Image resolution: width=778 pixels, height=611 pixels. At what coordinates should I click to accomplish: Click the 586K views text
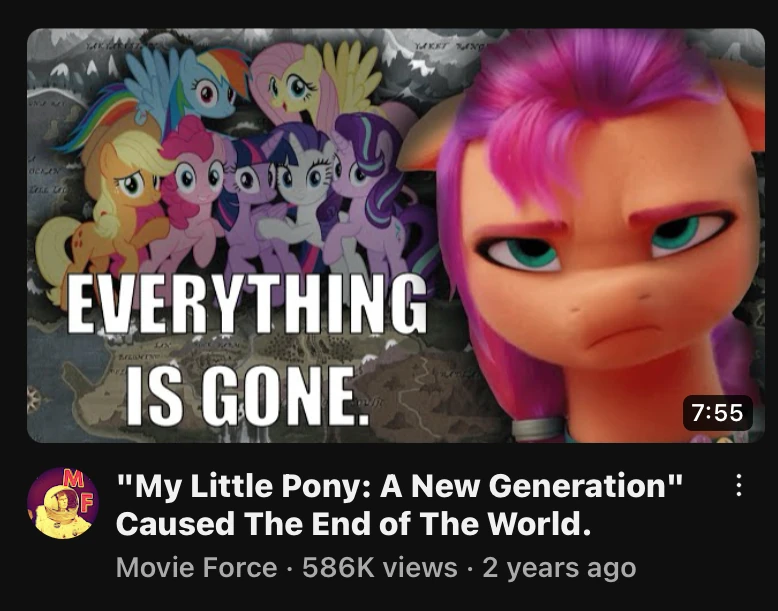point(380,567)
